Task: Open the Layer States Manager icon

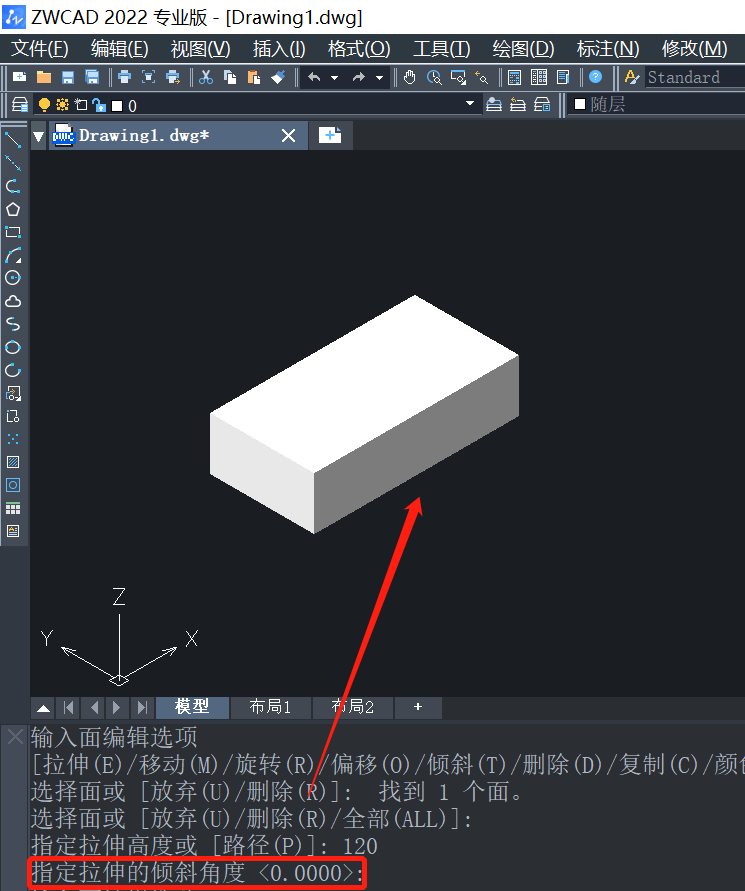Action: pyautogui.click(x=542, y=105)
